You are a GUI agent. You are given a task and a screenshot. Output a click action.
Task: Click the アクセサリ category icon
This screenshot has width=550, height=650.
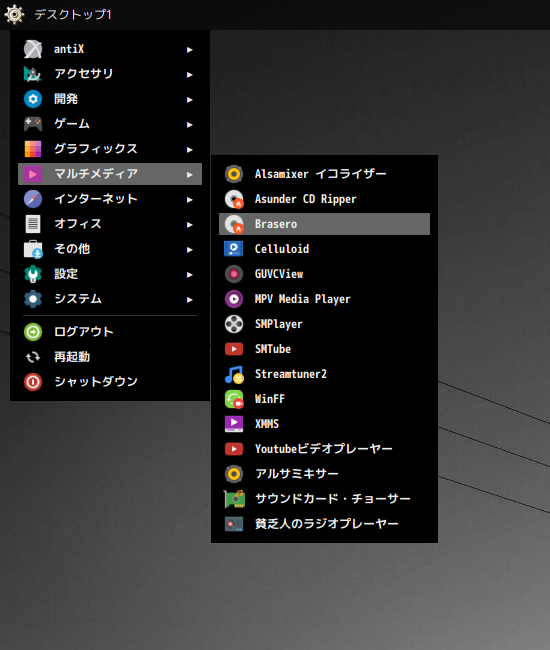click(33, 74)
